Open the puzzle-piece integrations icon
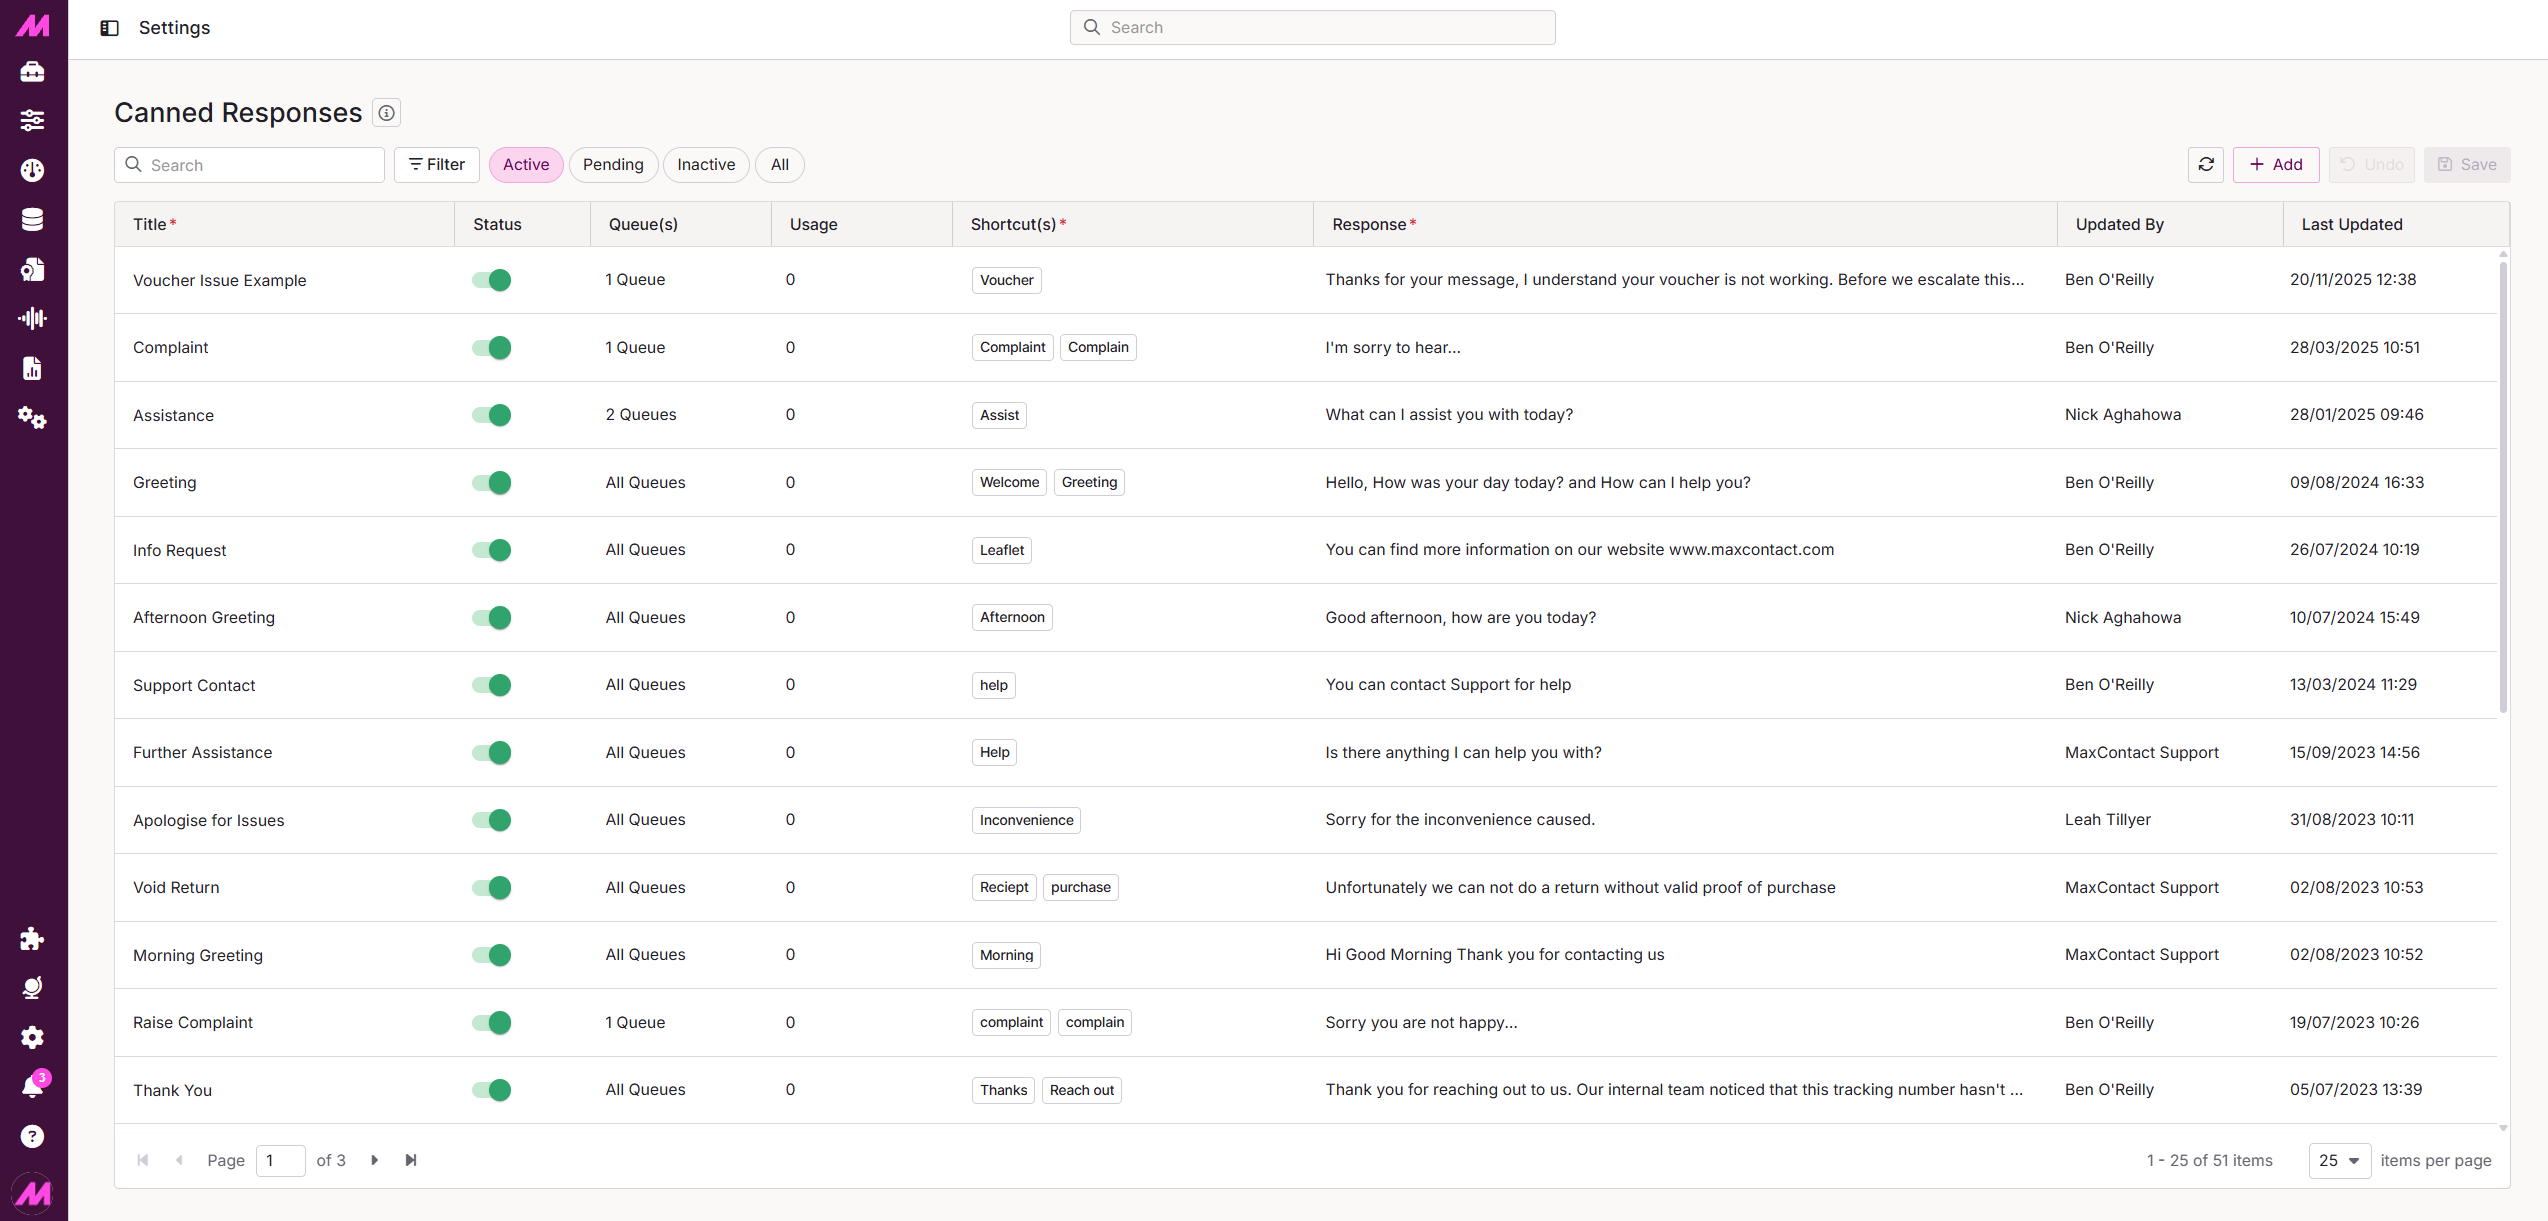This screenshot has height=1221, width=2548. (x=33, y=938)
